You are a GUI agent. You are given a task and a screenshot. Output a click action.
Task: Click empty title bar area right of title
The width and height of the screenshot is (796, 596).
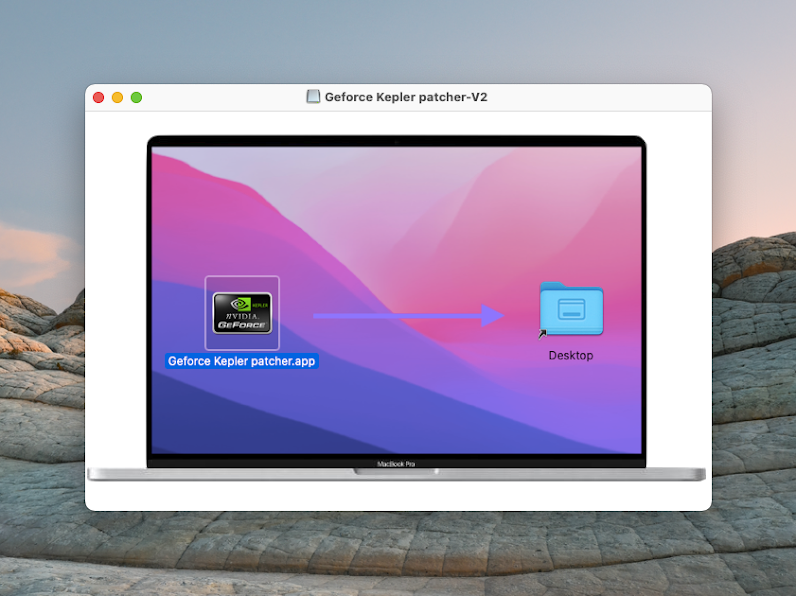click(600, 97)
